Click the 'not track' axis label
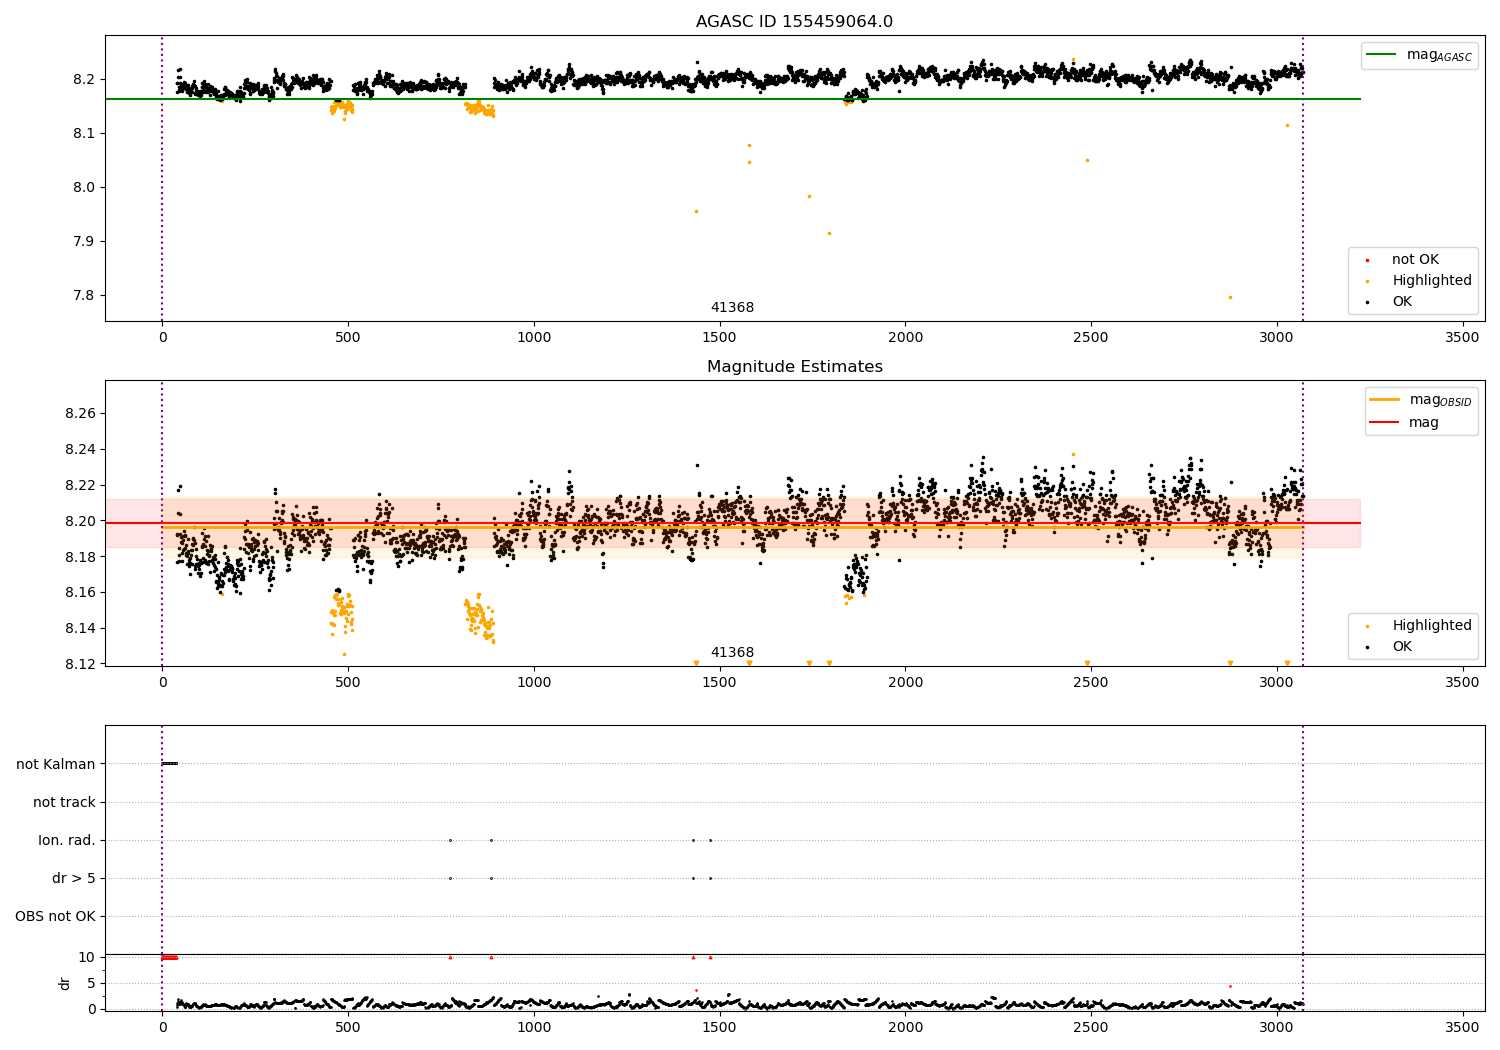This screenshot has height=1050, width=1500. coord(64,802)
